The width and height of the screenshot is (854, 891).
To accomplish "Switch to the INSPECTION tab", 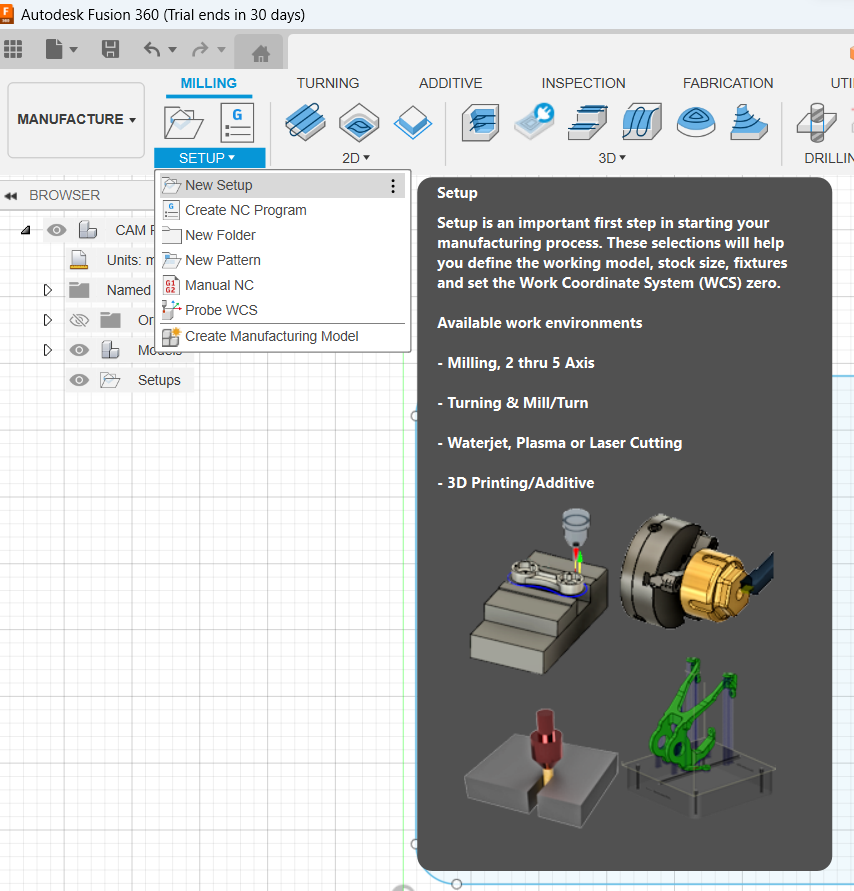I will (x=584, y=84).
